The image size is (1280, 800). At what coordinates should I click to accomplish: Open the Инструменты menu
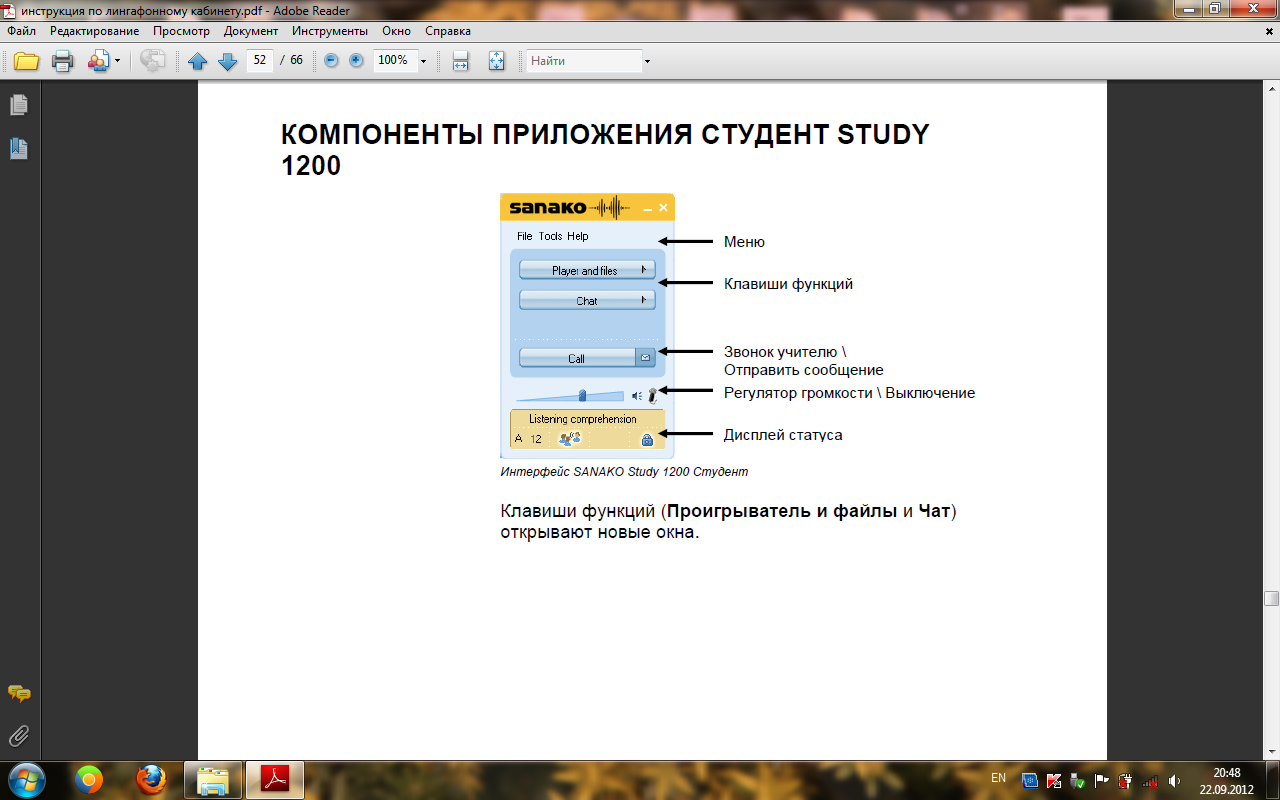330,31
